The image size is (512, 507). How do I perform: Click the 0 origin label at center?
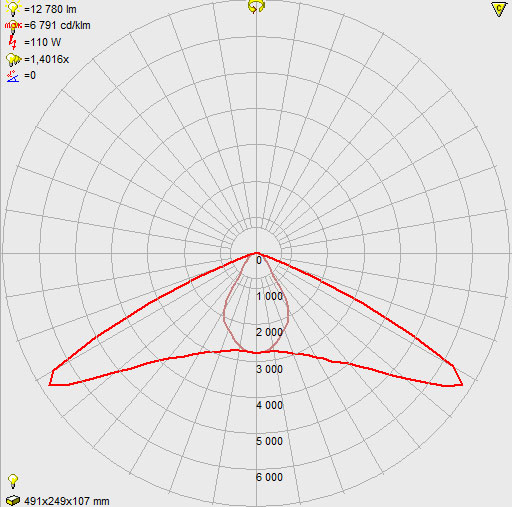[259, 261]
